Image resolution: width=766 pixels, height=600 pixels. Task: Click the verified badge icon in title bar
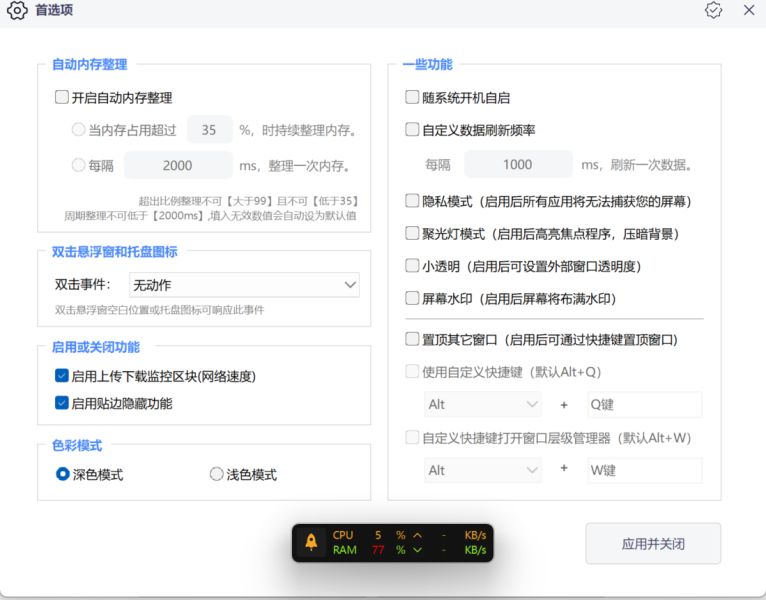click(x=713, y=10)
